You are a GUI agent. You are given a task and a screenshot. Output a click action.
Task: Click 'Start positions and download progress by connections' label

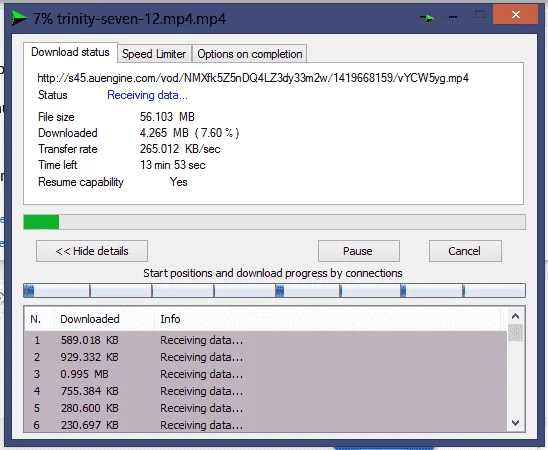point(273,273)
